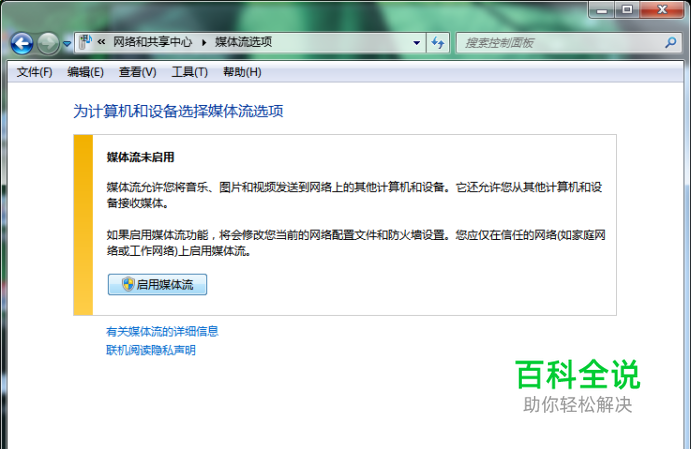Viewport: 691px width, 449px height.
Task: Click the 媒体流未启用 status text
Action: tap(141, 157)
